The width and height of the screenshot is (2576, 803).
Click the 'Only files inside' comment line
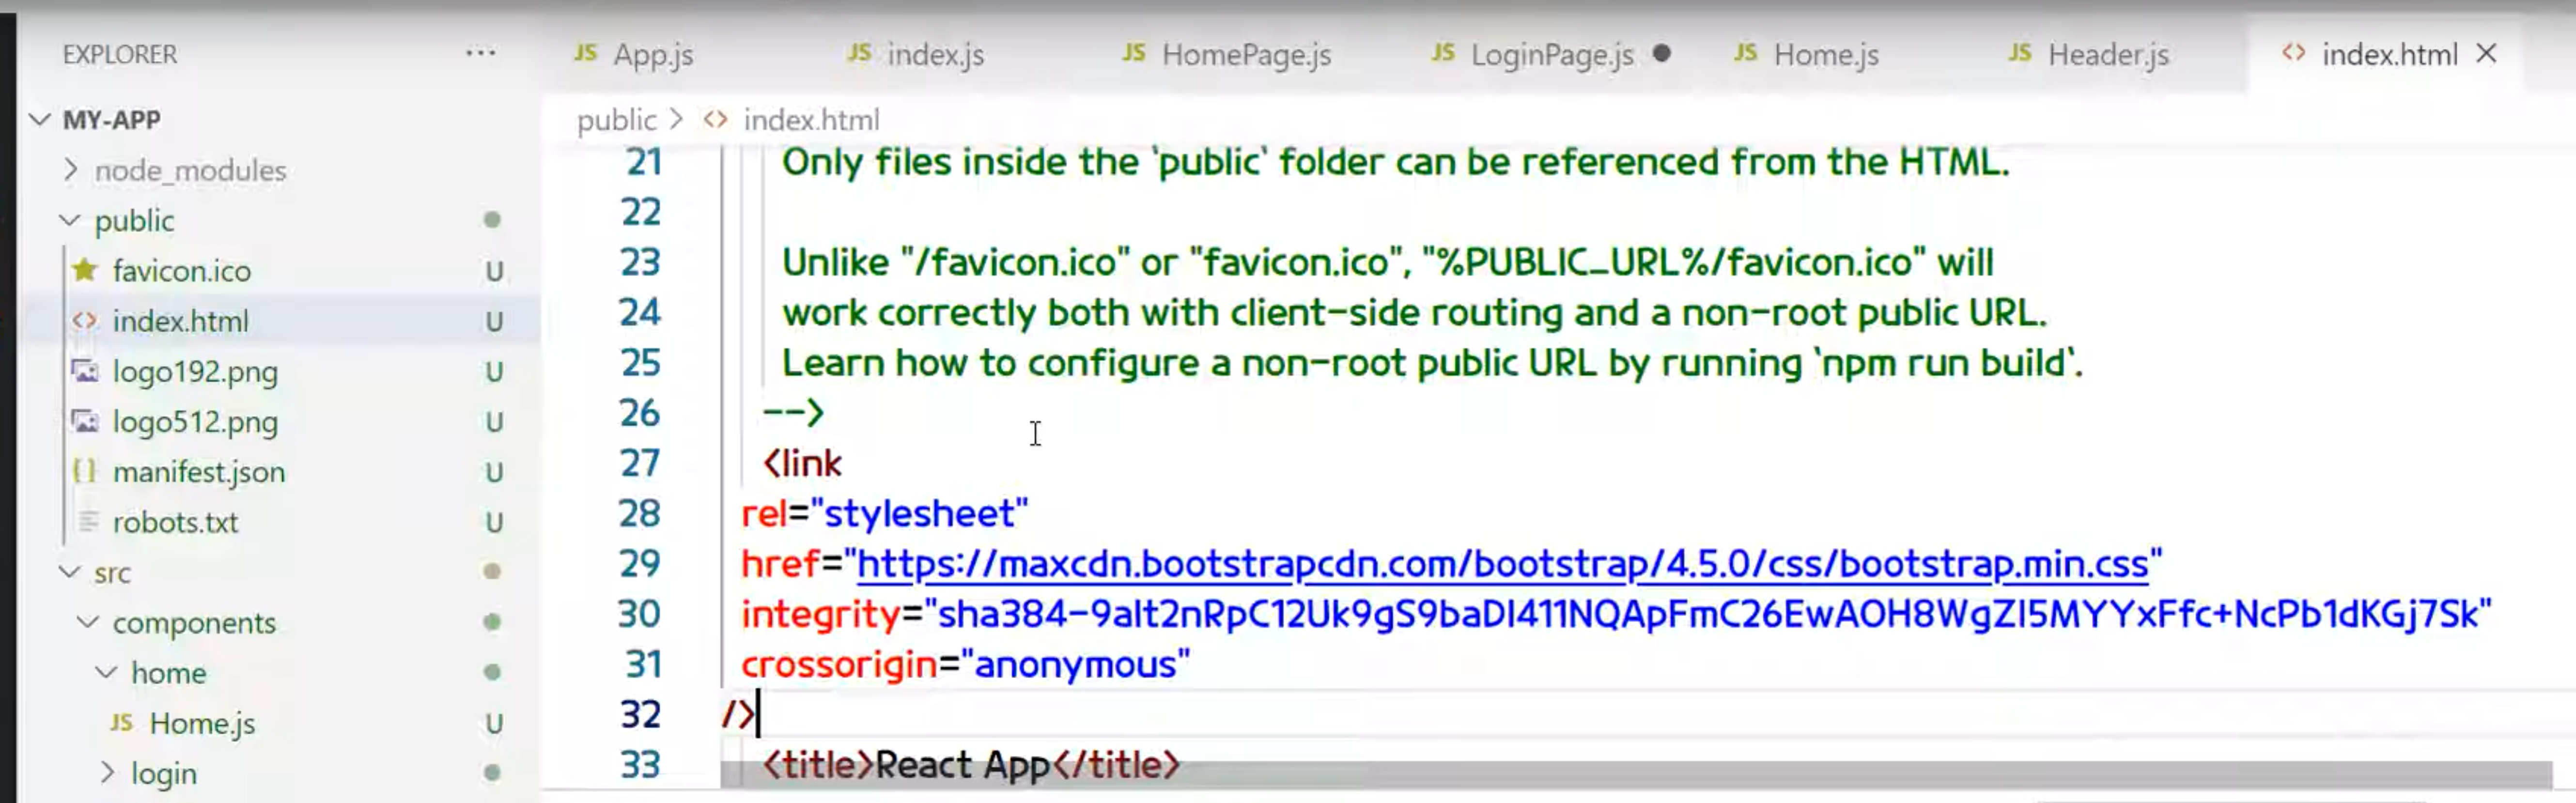click(x=1395, y=162)
